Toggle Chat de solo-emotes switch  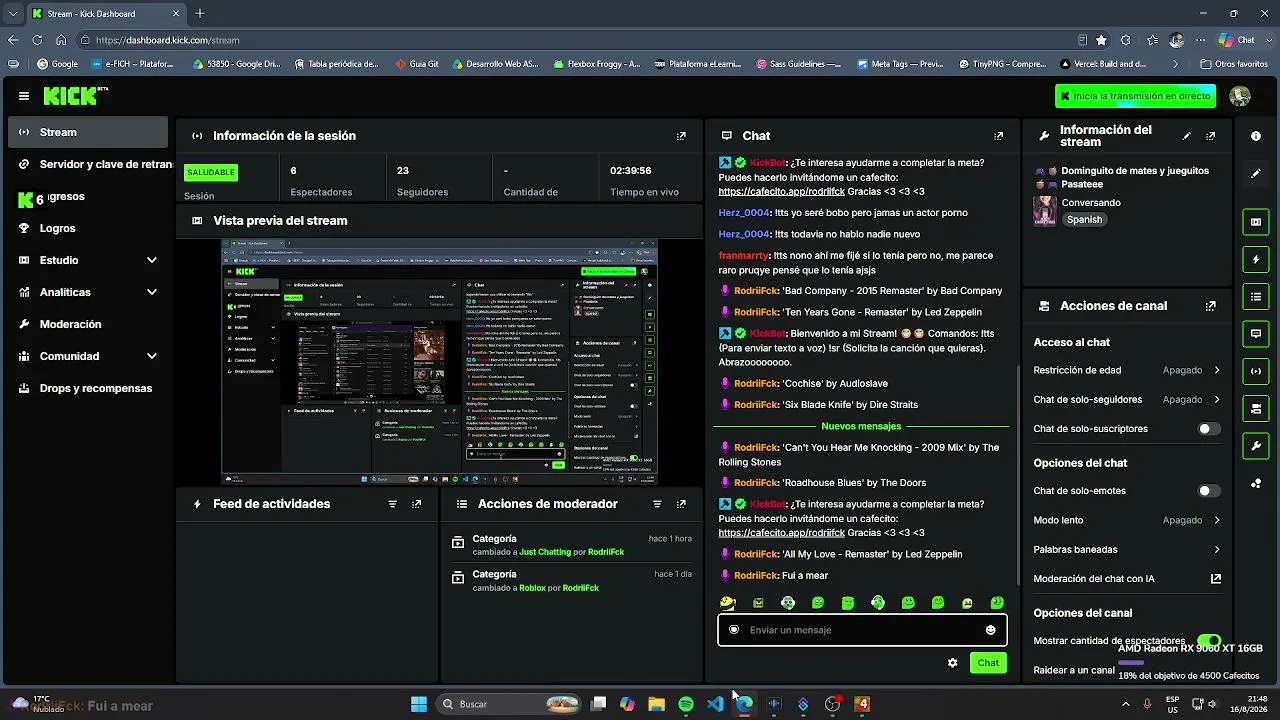tap(1209, 491)
